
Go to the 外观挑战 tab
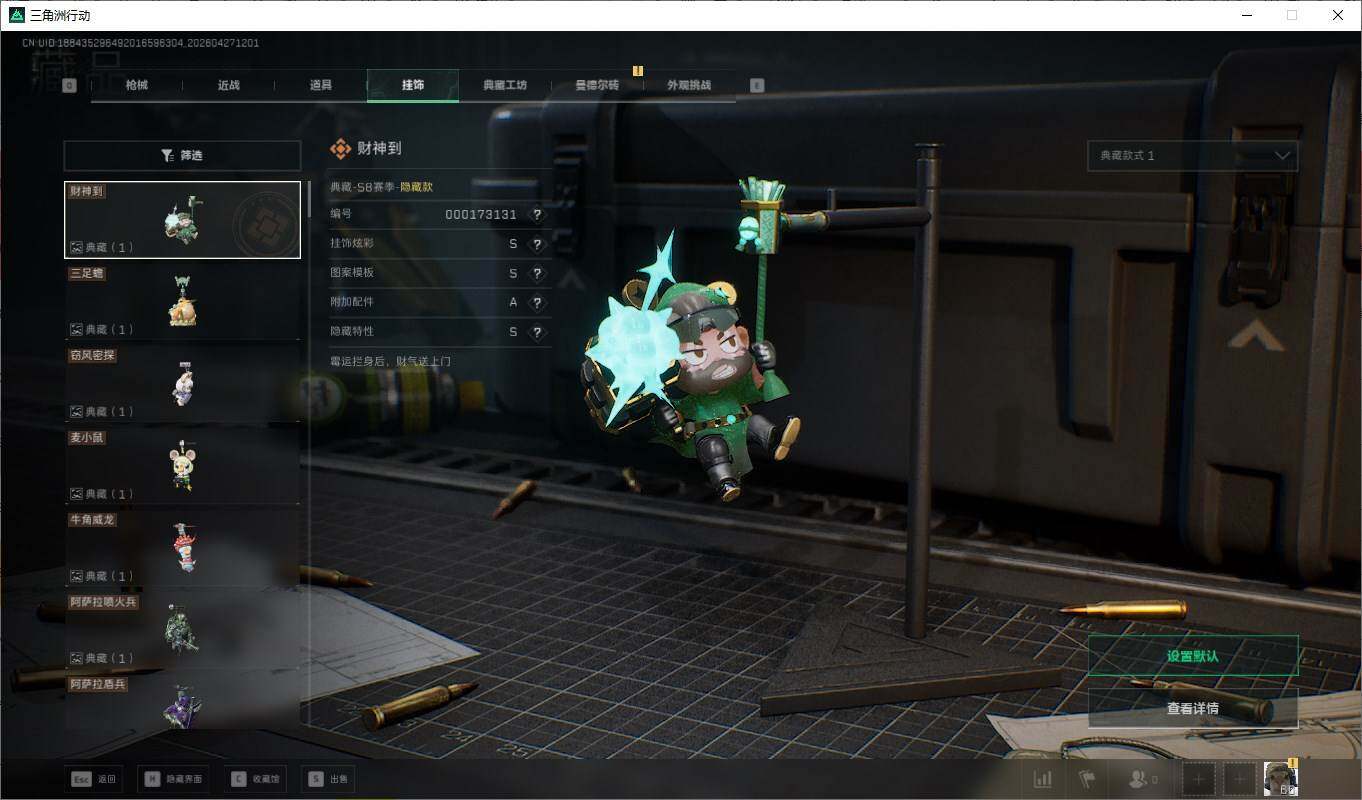click(x=689, y=85)
